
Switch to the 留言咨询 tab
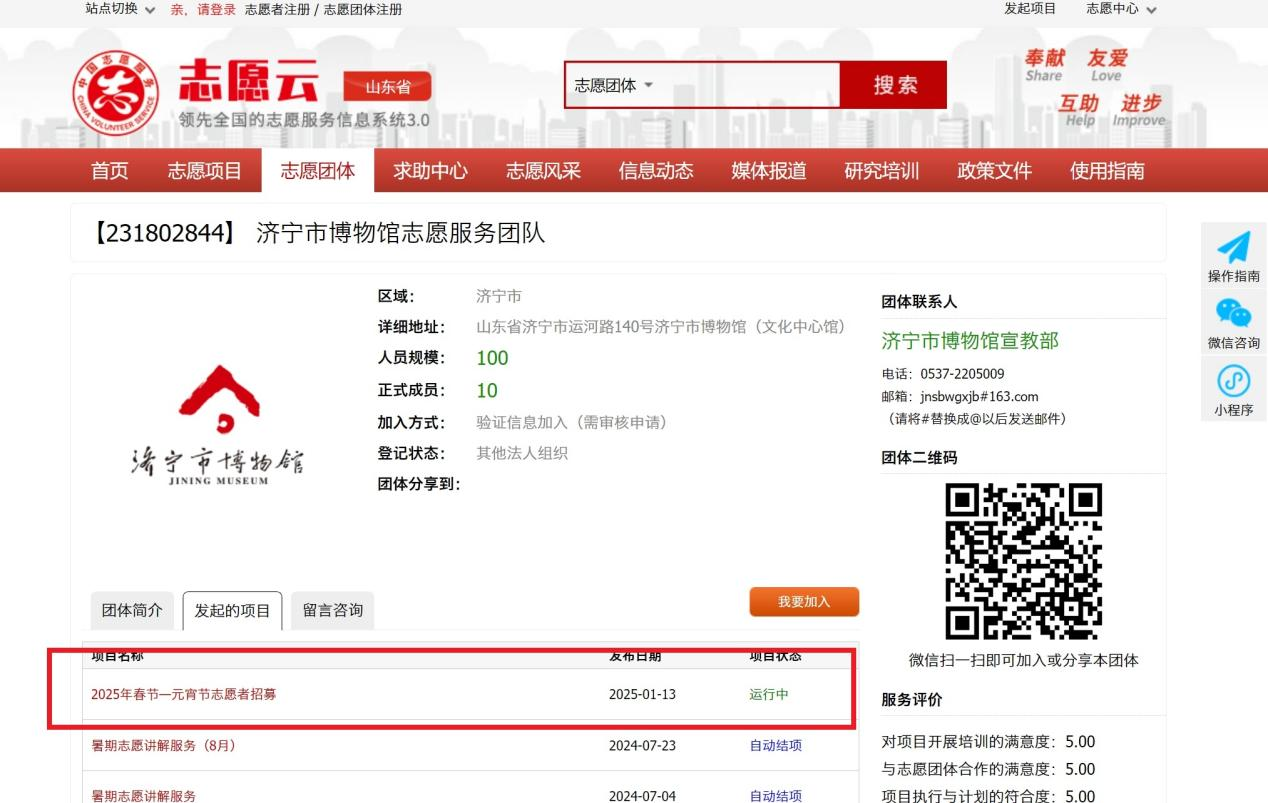point(333,610)
